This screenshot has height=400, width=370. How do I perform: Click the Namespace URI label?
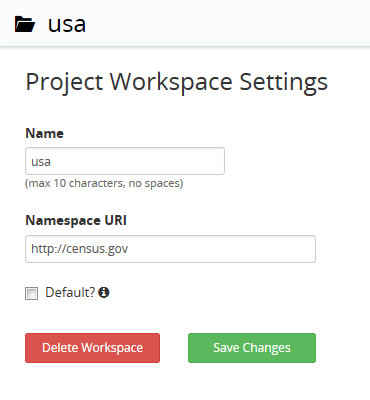(x=76, y=220)
